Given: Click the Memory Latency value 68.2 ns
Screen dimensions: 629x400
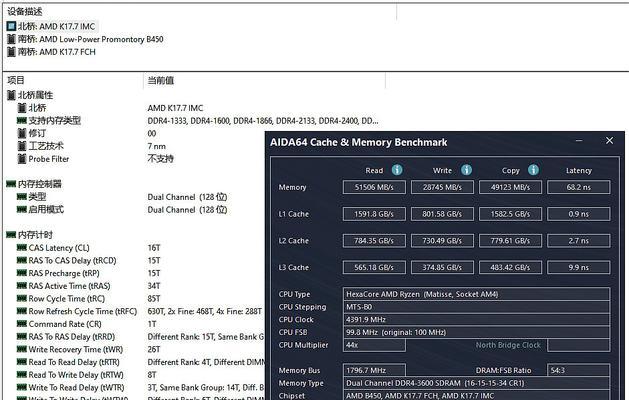Looking at the screenshot, I should point(578,187).
